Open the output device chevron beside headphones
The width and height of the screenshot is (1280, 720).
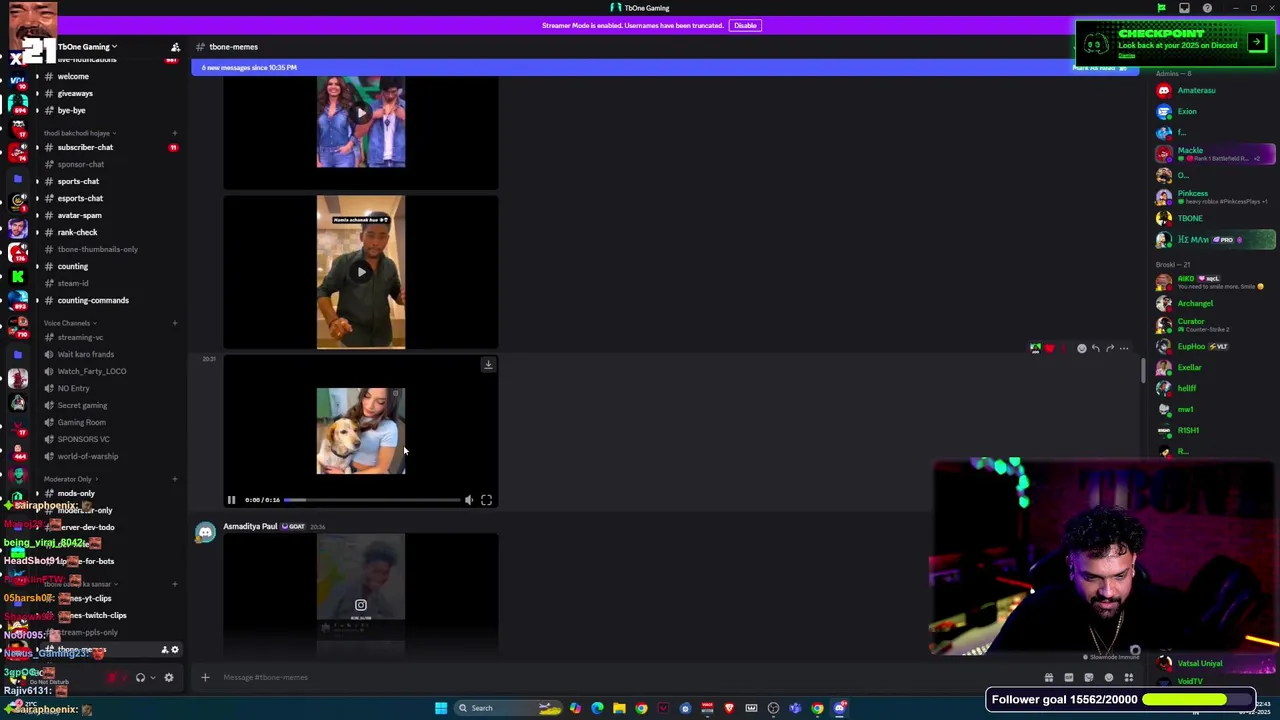153,678
